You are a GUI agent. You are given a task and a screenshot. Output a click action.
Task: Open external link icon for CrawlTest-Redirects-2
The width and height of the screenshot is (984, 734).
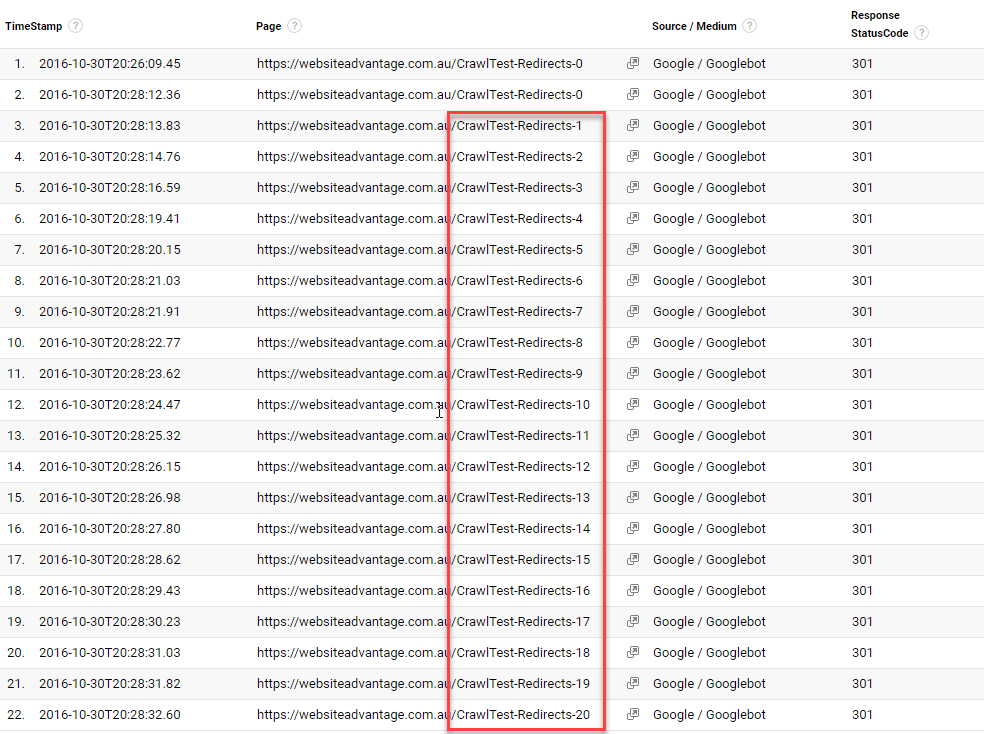tap(633, 156)
